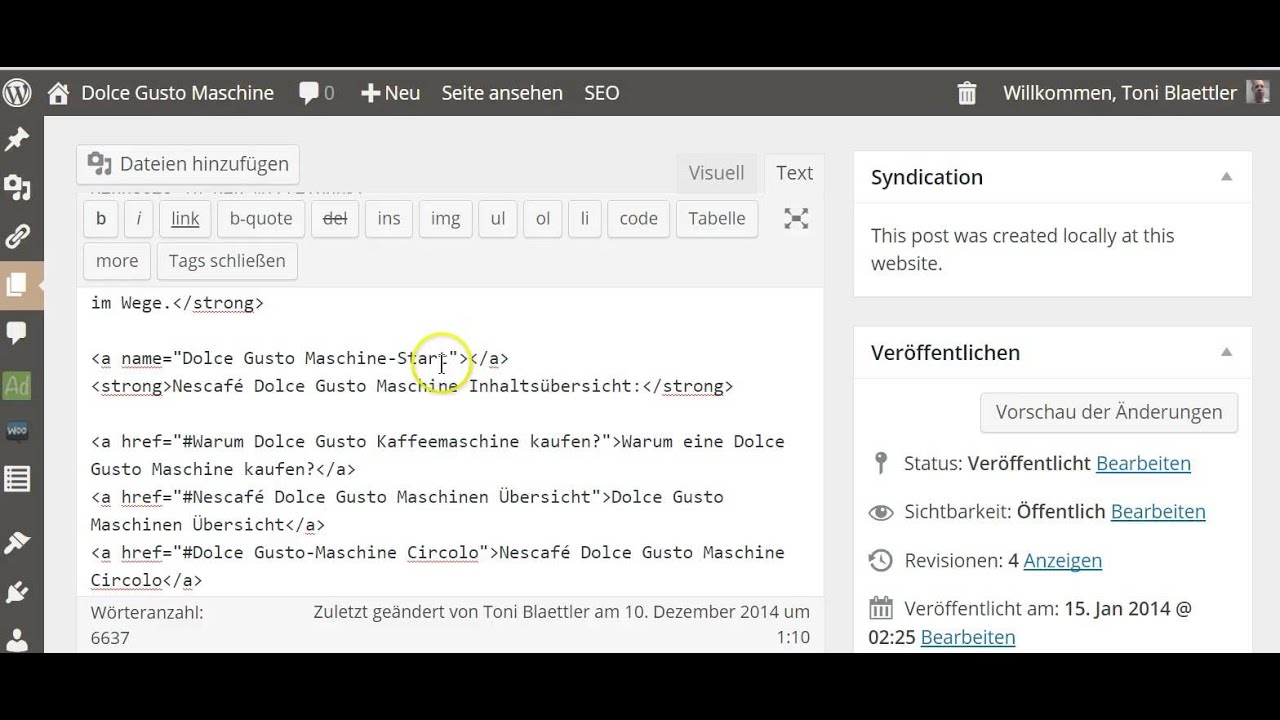Image resolution: width=1280 pixels, height=720 pixels.
Task: Click Bearbeiten link next to Sichtbarkeit
Action: [x=1158, y=511]
